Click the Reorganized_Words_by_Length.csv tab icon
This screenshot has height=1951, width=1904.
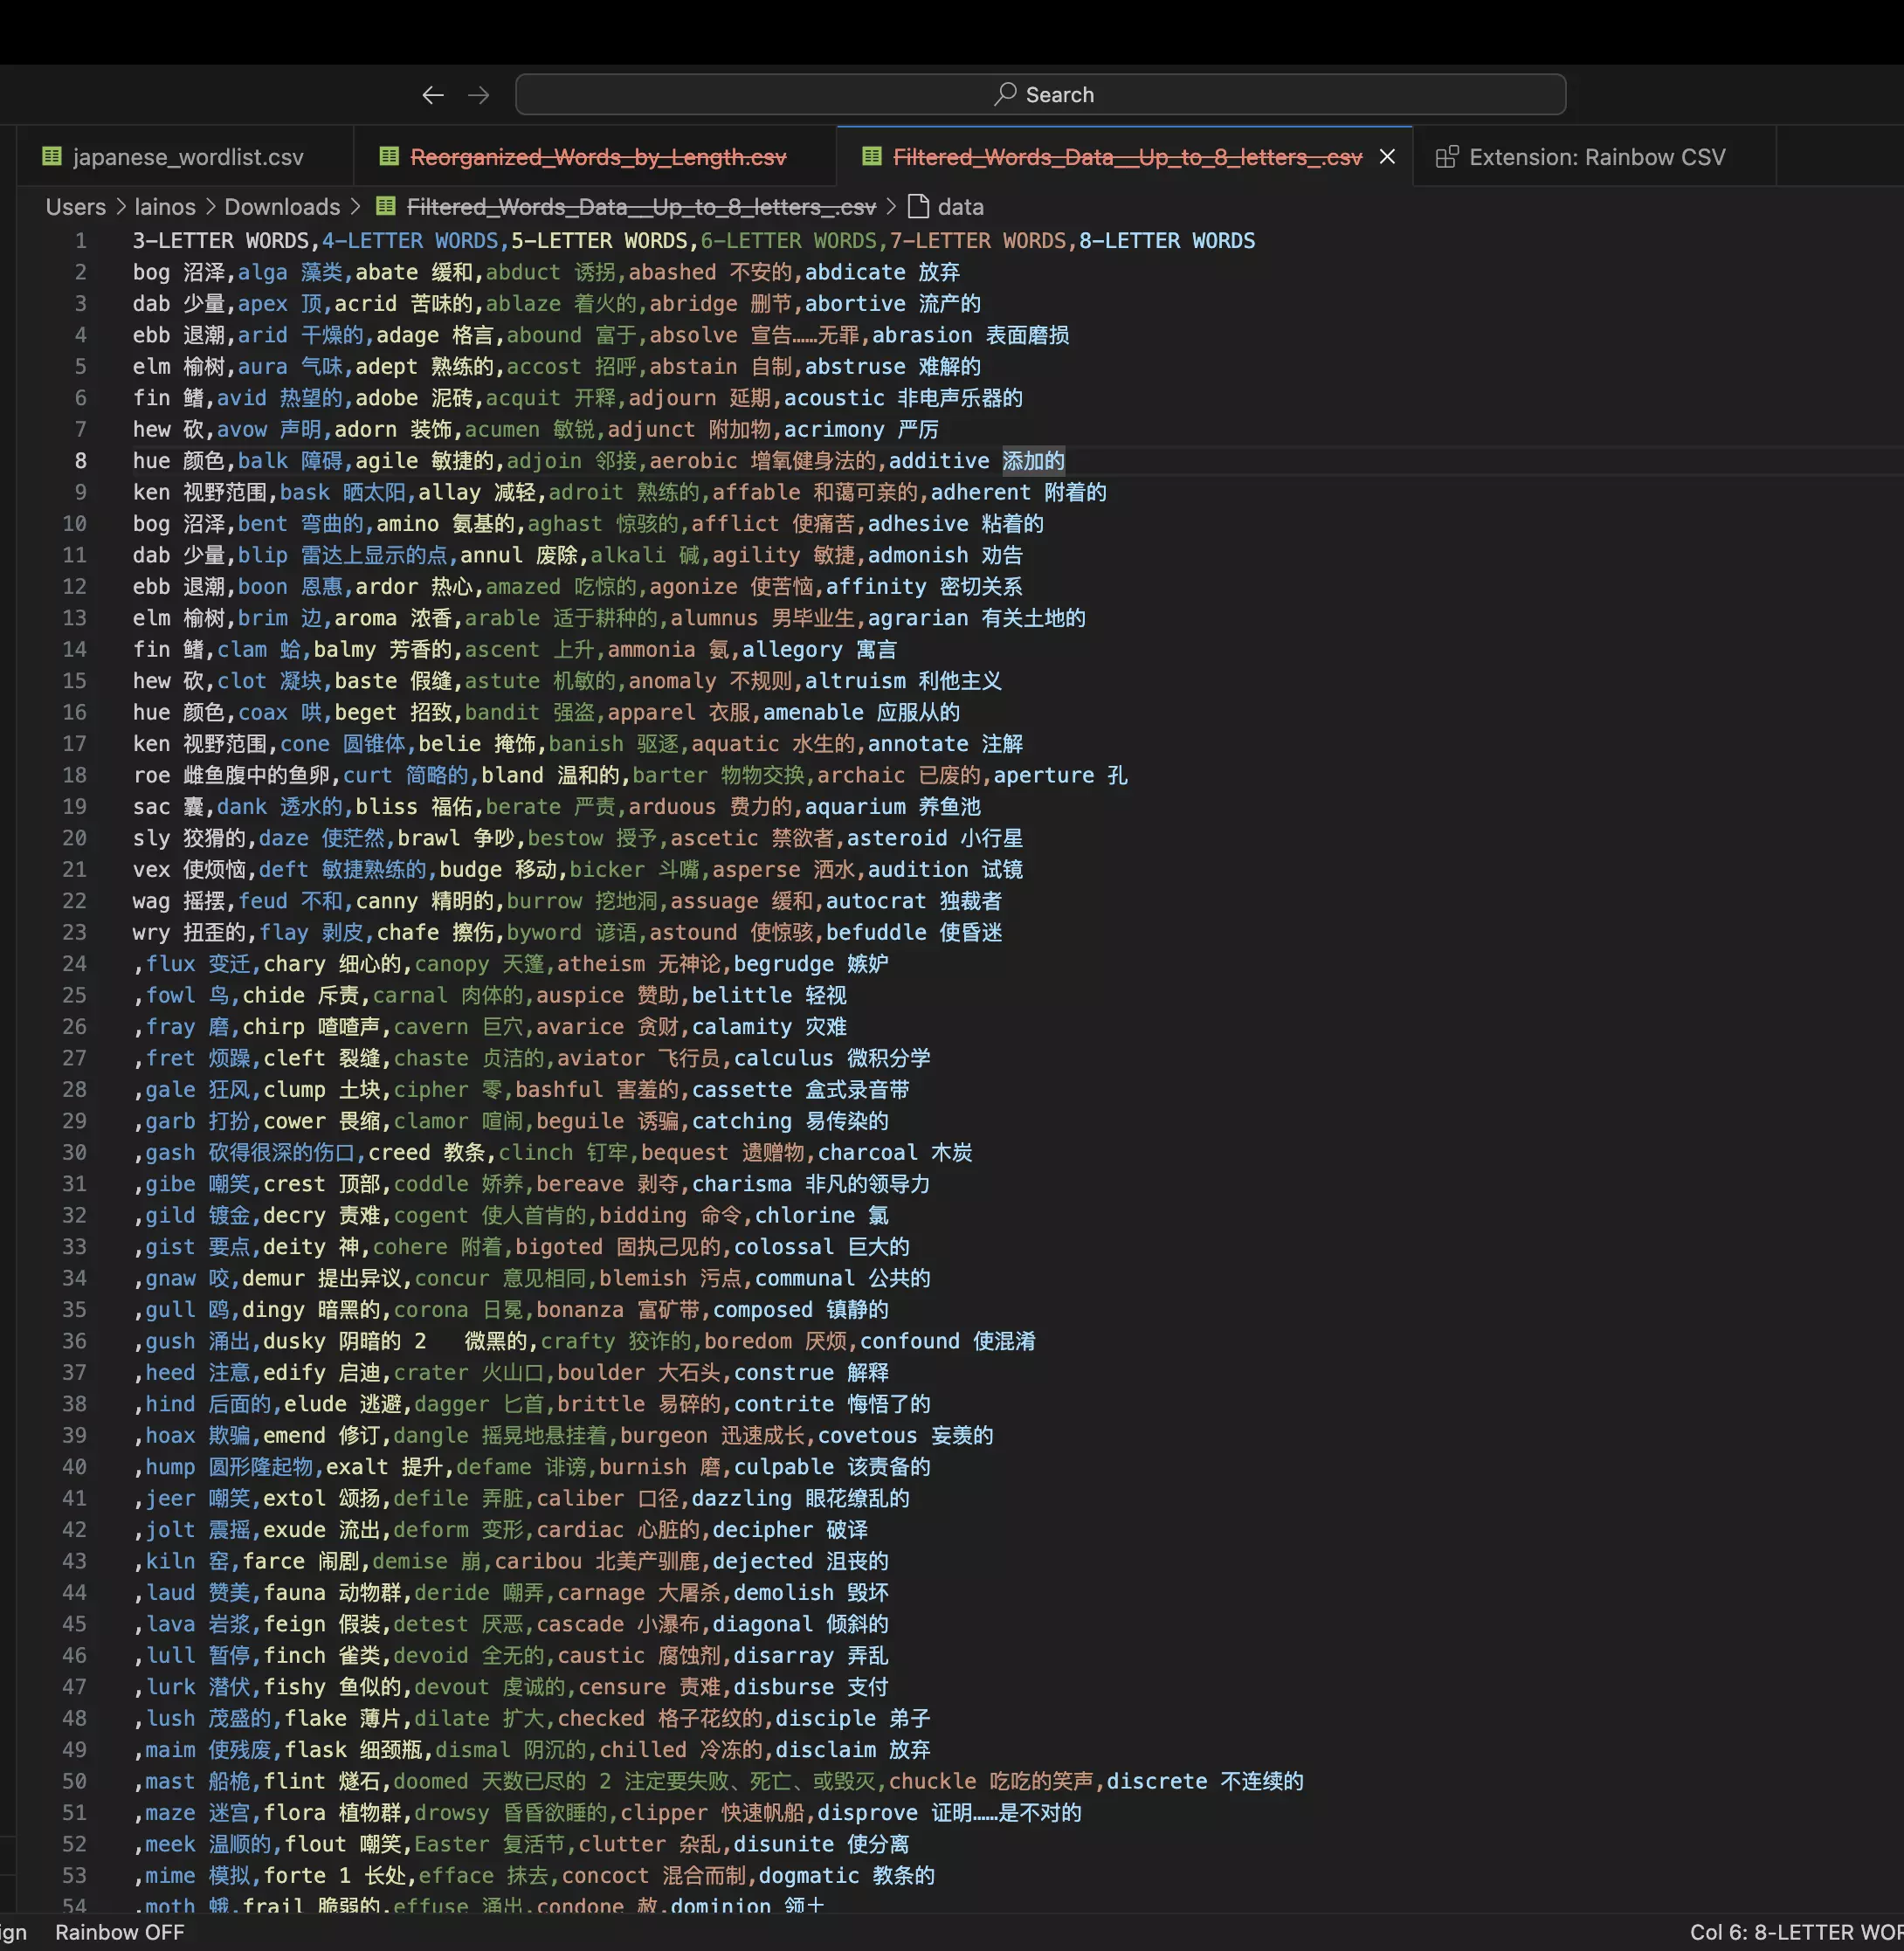tap(389, 157)
